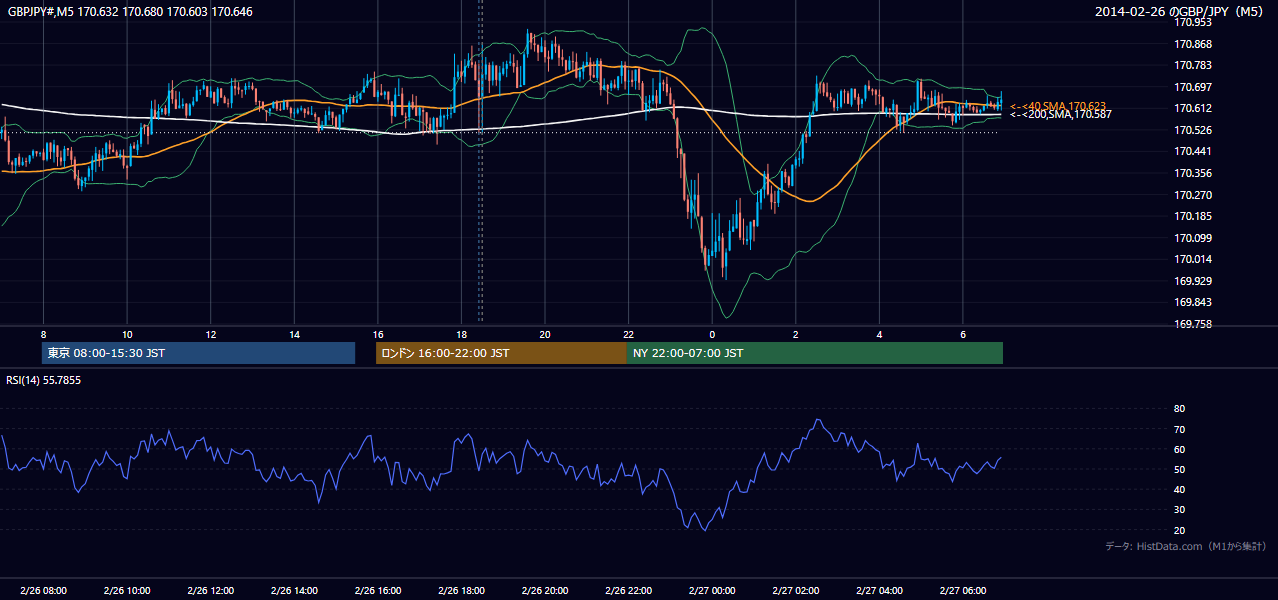Click RSI scale level 80

point(1179,409)
